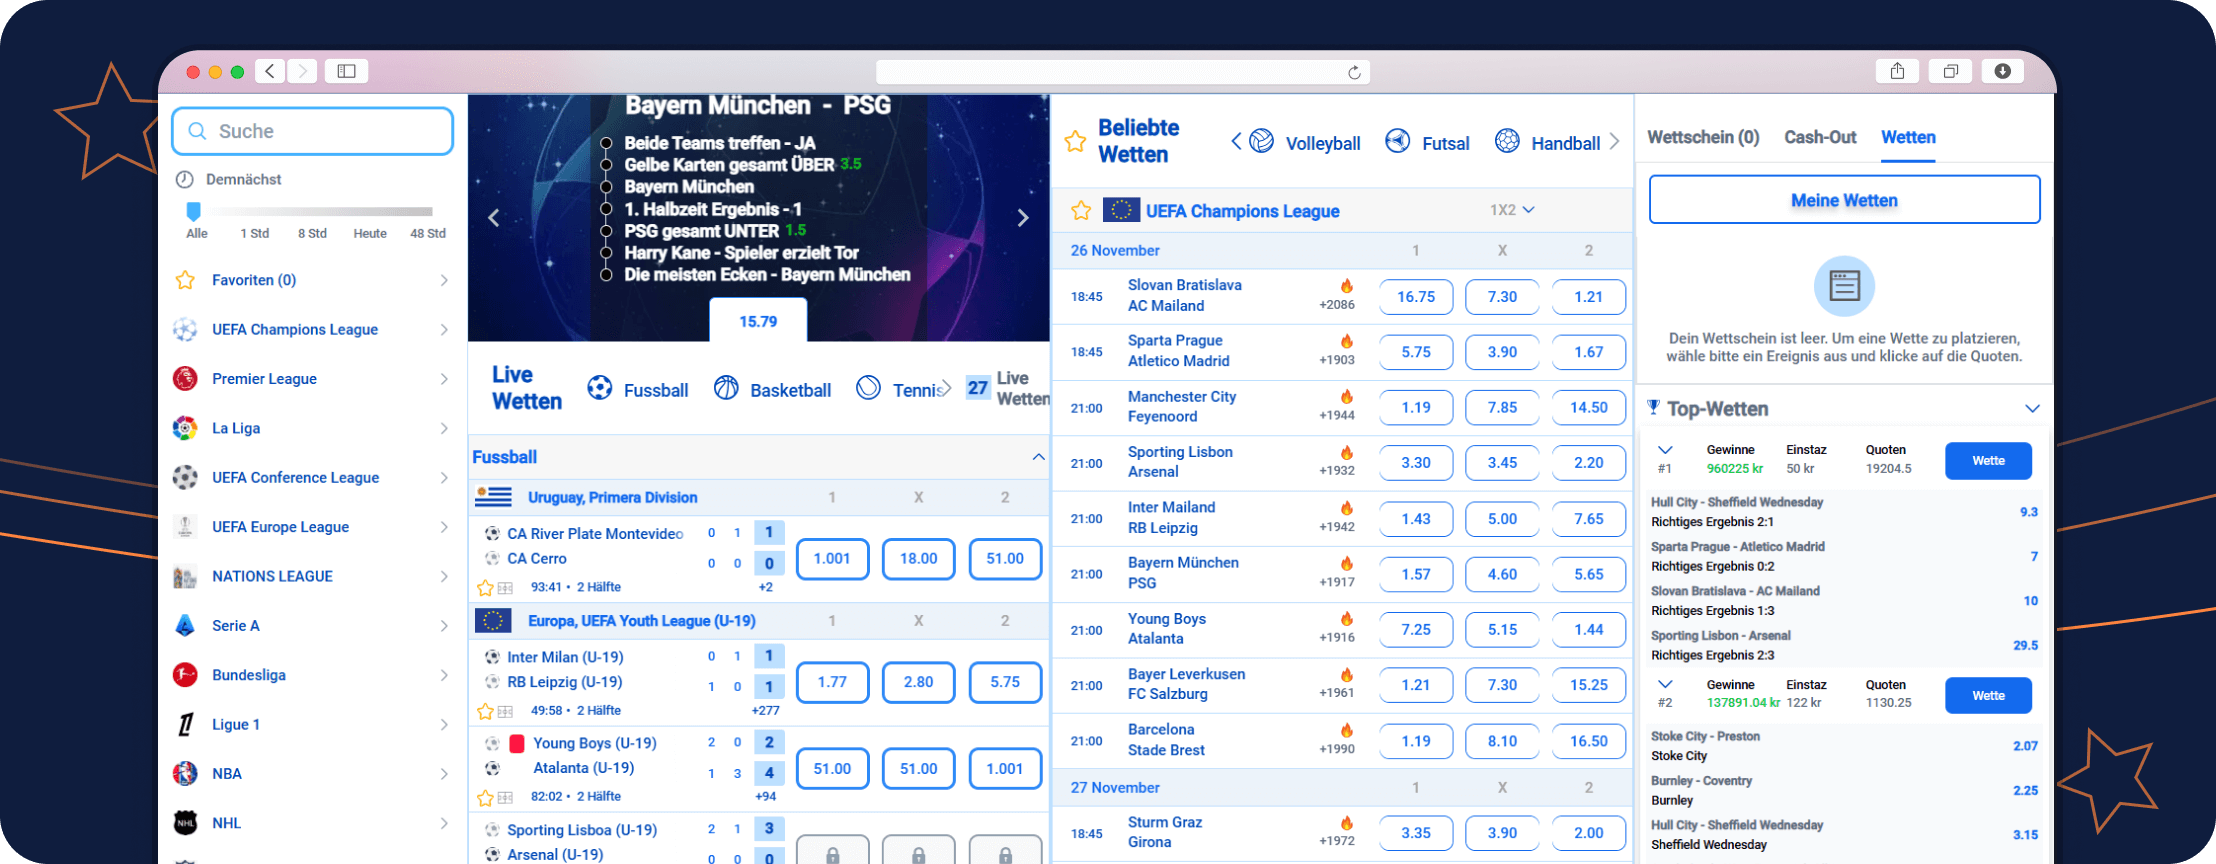Click fire icon for Slovan Bratislava match
The height and width of the screenshot is (864, 2216).
[x=1347, y=286]
